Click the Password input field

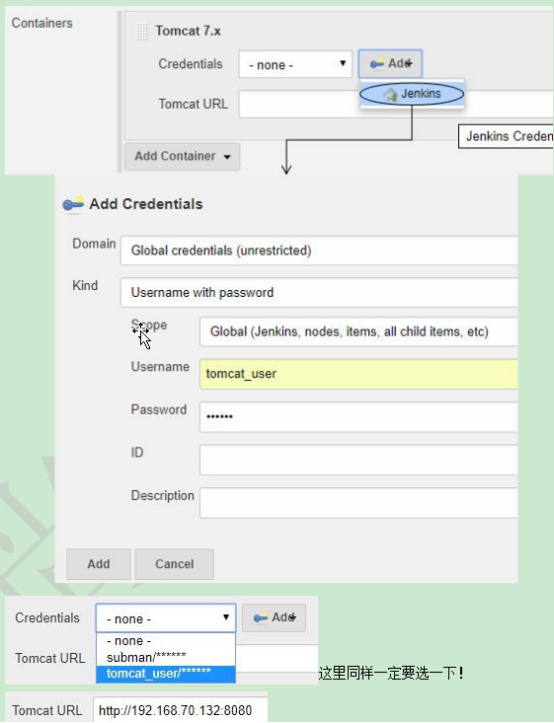pos(358,417)
